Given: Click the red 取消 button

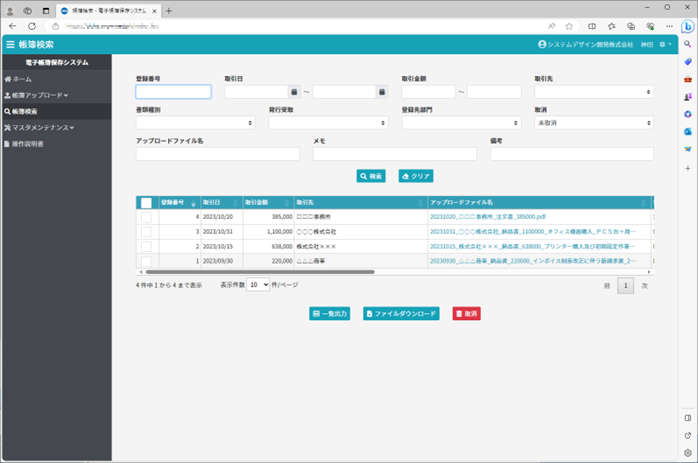Looking at the screenshot, I should pos(467,314).
